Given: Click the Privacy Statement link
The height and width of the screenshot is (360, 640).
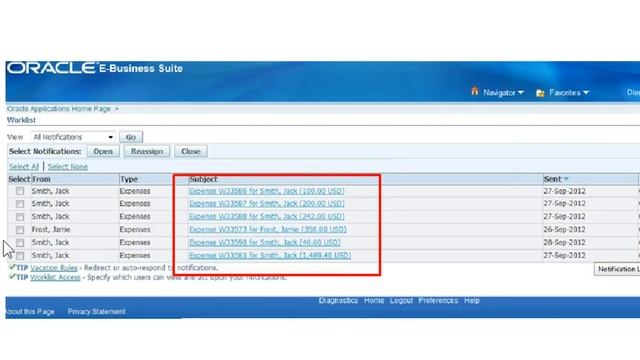Looking at the screenshot, I should point(97,312).
